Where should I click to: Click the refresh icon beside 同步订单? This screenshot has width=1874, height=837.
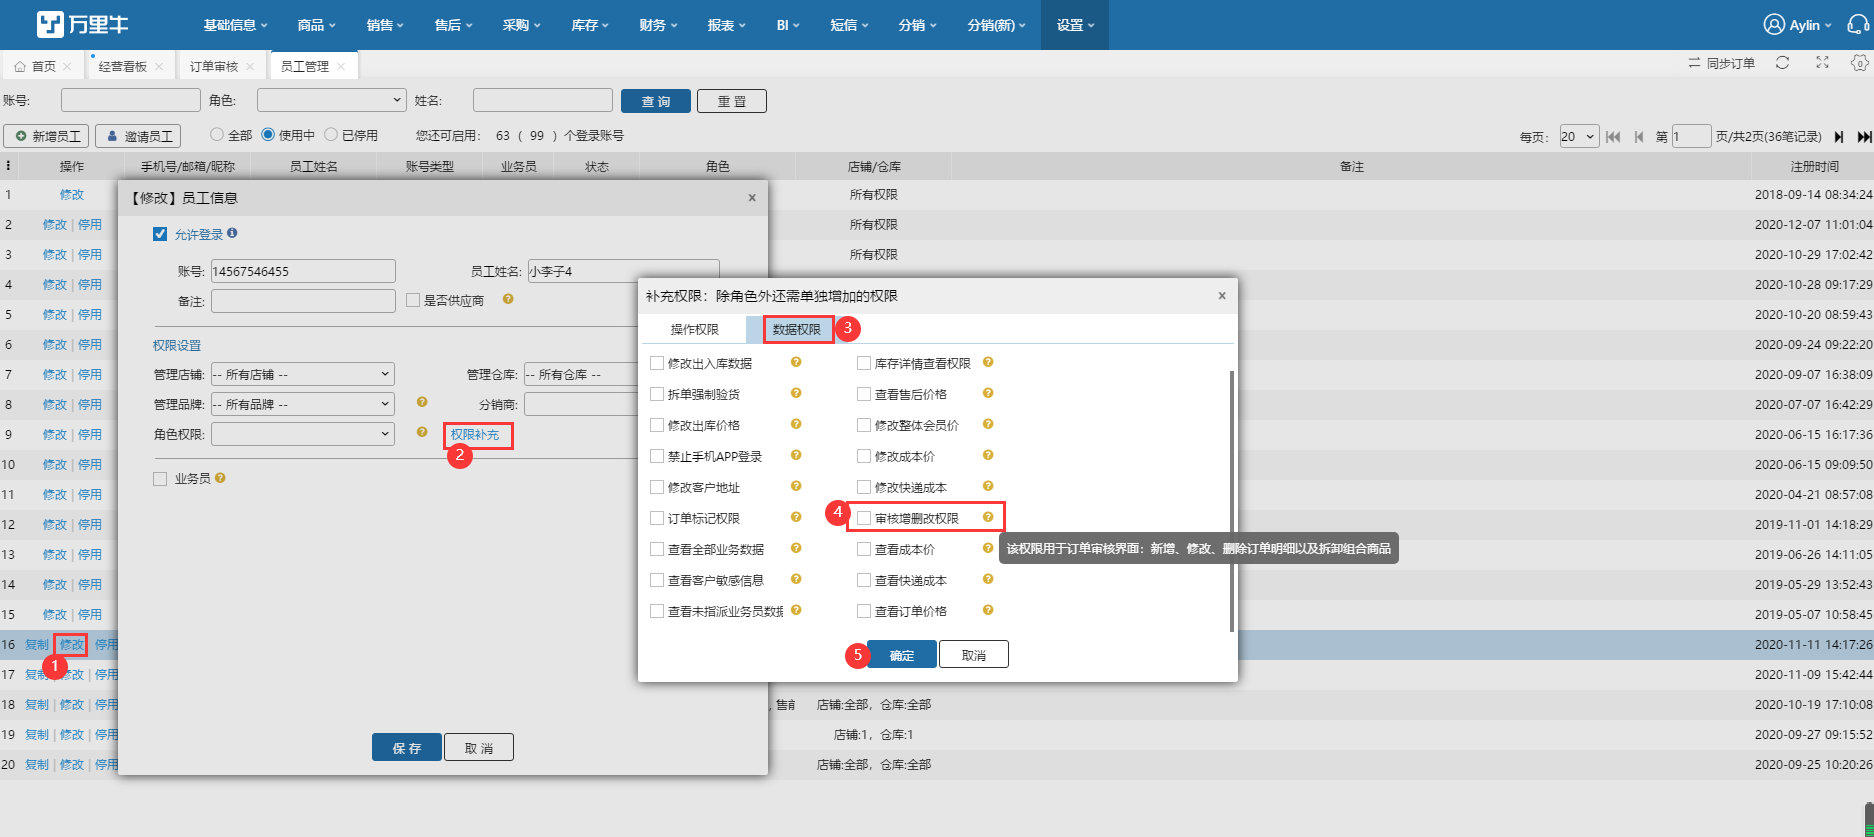pyautogui.click(x=1782, y=63)
